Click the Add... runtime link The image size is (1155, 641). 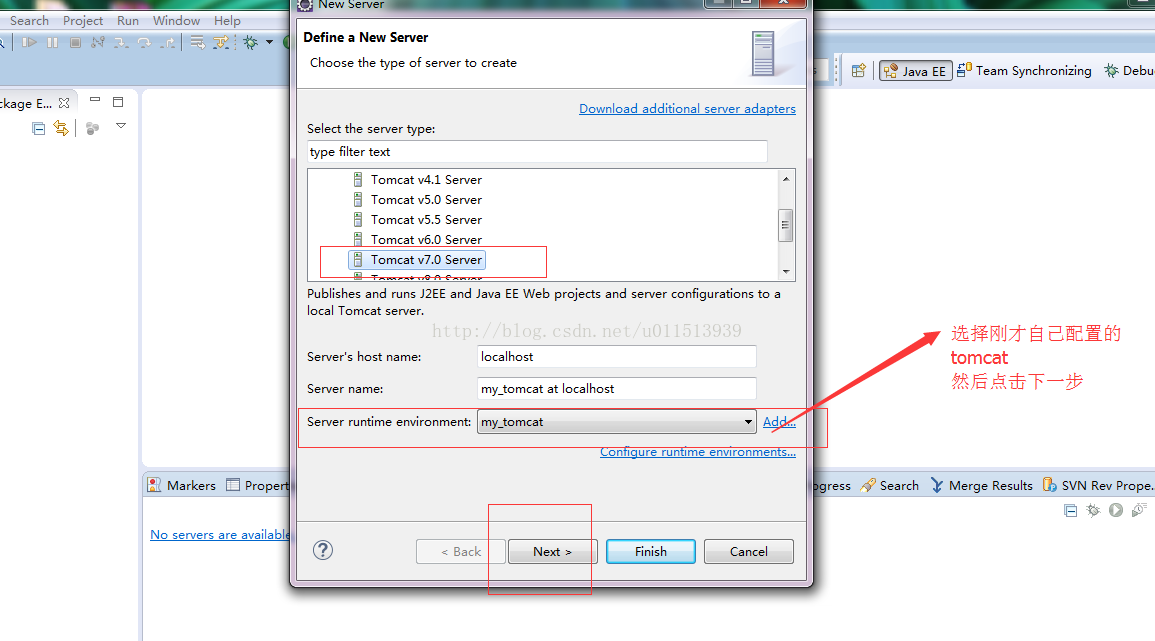tap(779, 421)
